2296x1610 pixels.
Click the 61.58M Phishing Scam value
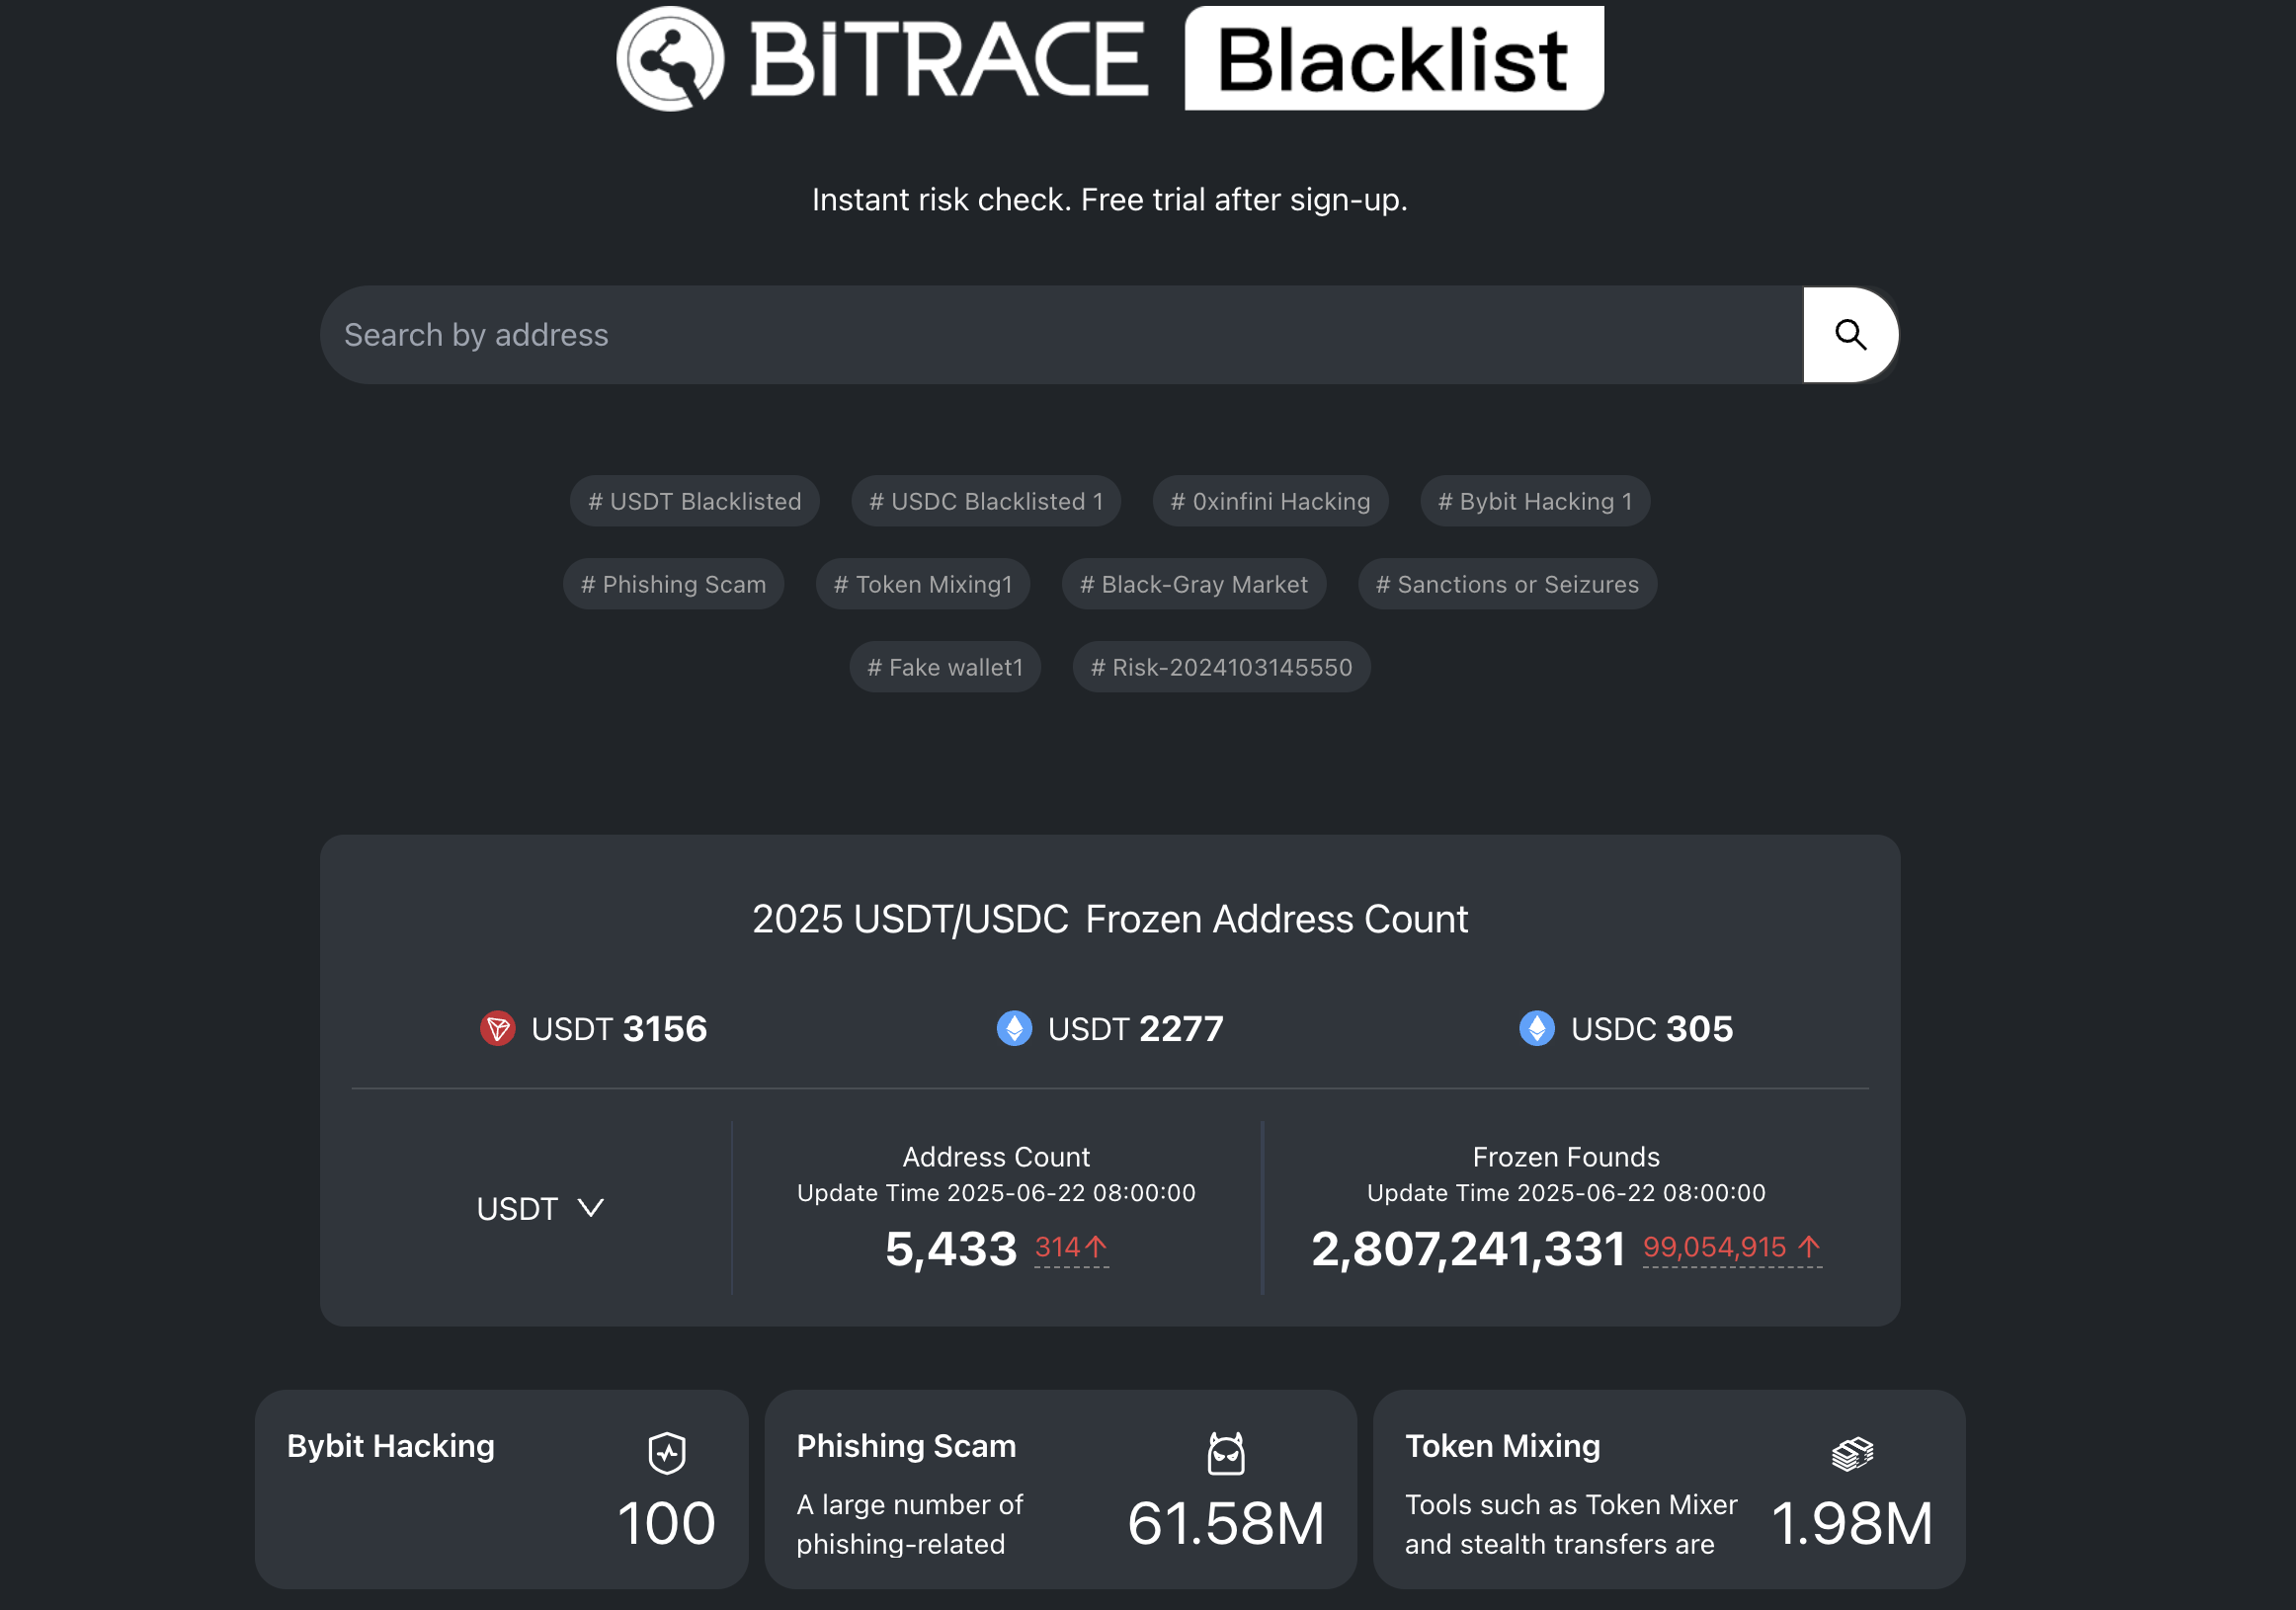click(x=1226, y=1523)
